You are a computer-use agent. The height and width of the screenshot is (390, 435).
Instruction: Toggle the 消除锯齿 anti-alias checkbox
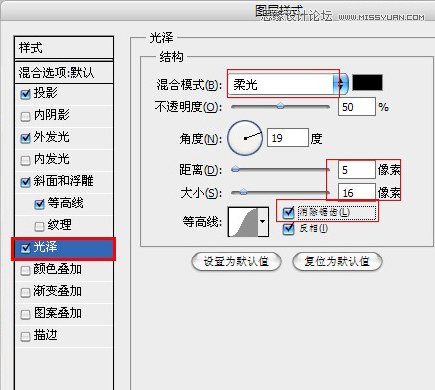click(288, 213)
